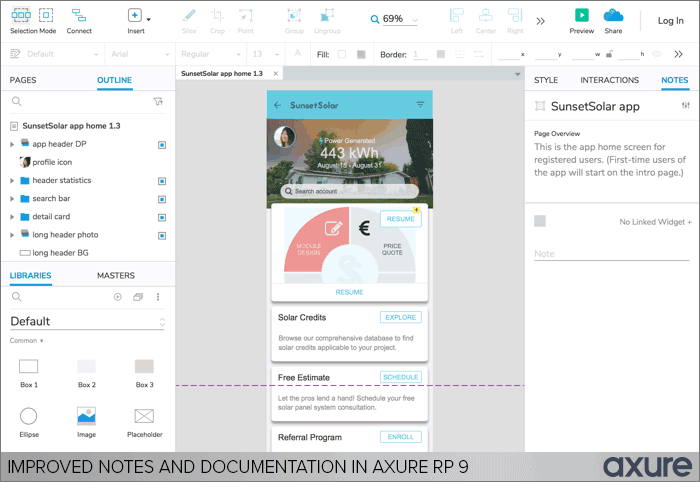Click the add library plus icon
Viewport: 700px width, 482px height.
[x=117, y=297]
